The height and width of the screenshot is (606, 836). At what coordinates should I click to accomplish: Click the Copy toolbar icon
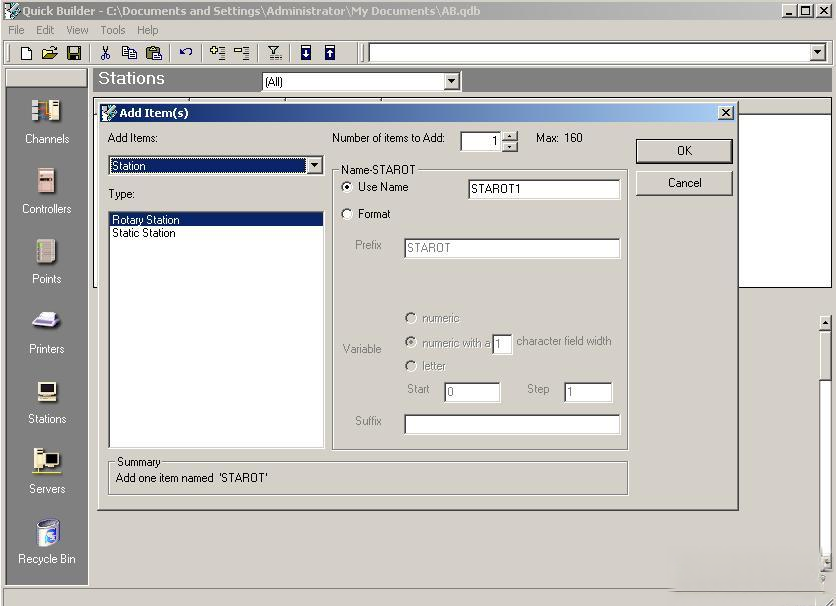[x=129, y=53]
